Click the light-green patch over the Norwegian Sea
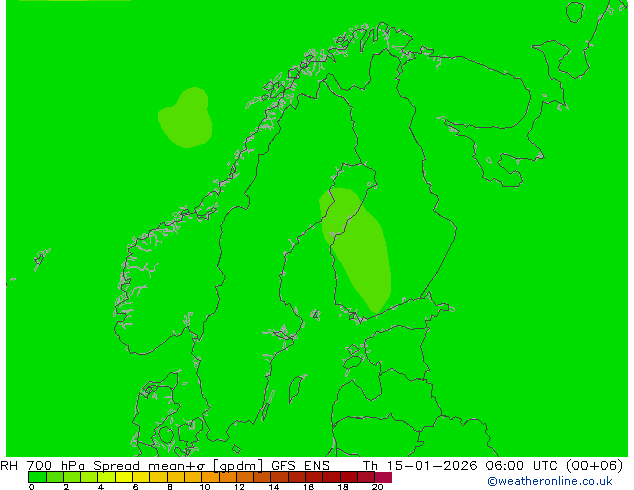This screenshot has width=634, height=490. point(186,118)
